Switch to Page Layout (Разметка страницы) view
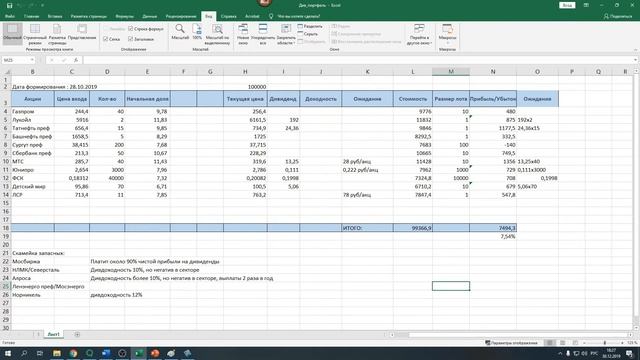The image size is (640, 360). click(x=57, y=33)
